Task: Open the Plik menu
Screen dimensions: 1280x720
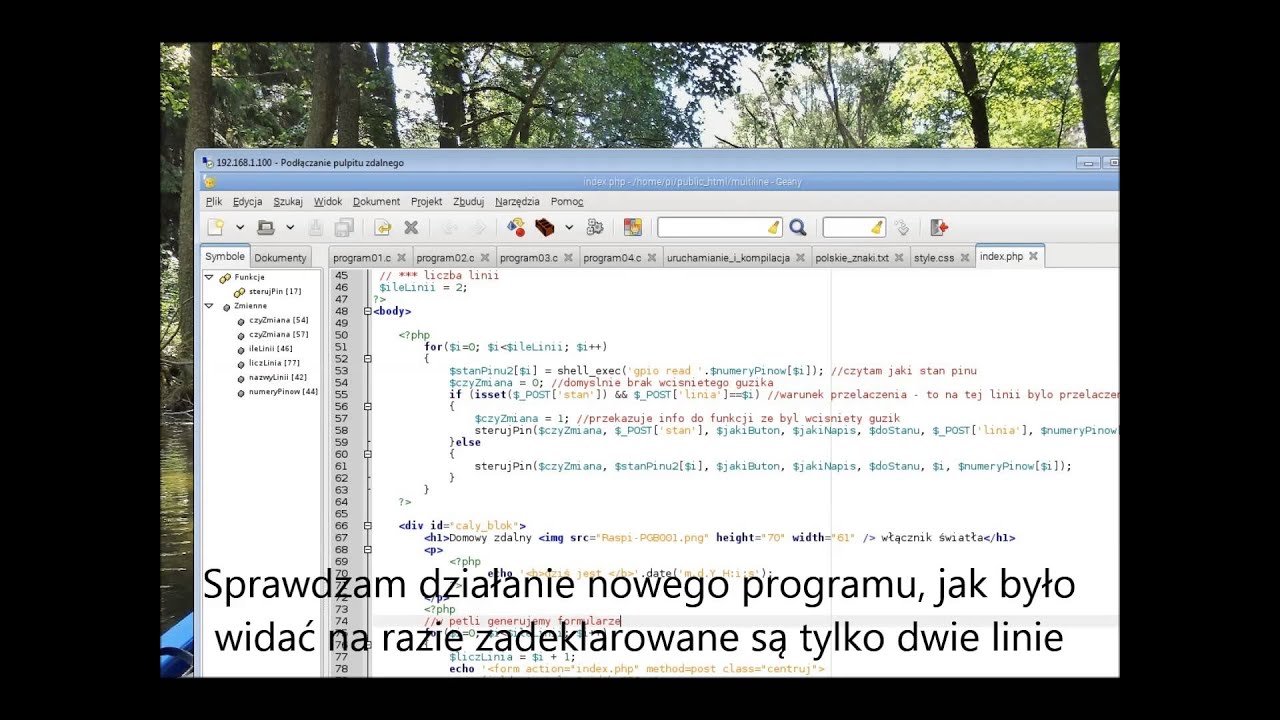Action: coord(214,202)
